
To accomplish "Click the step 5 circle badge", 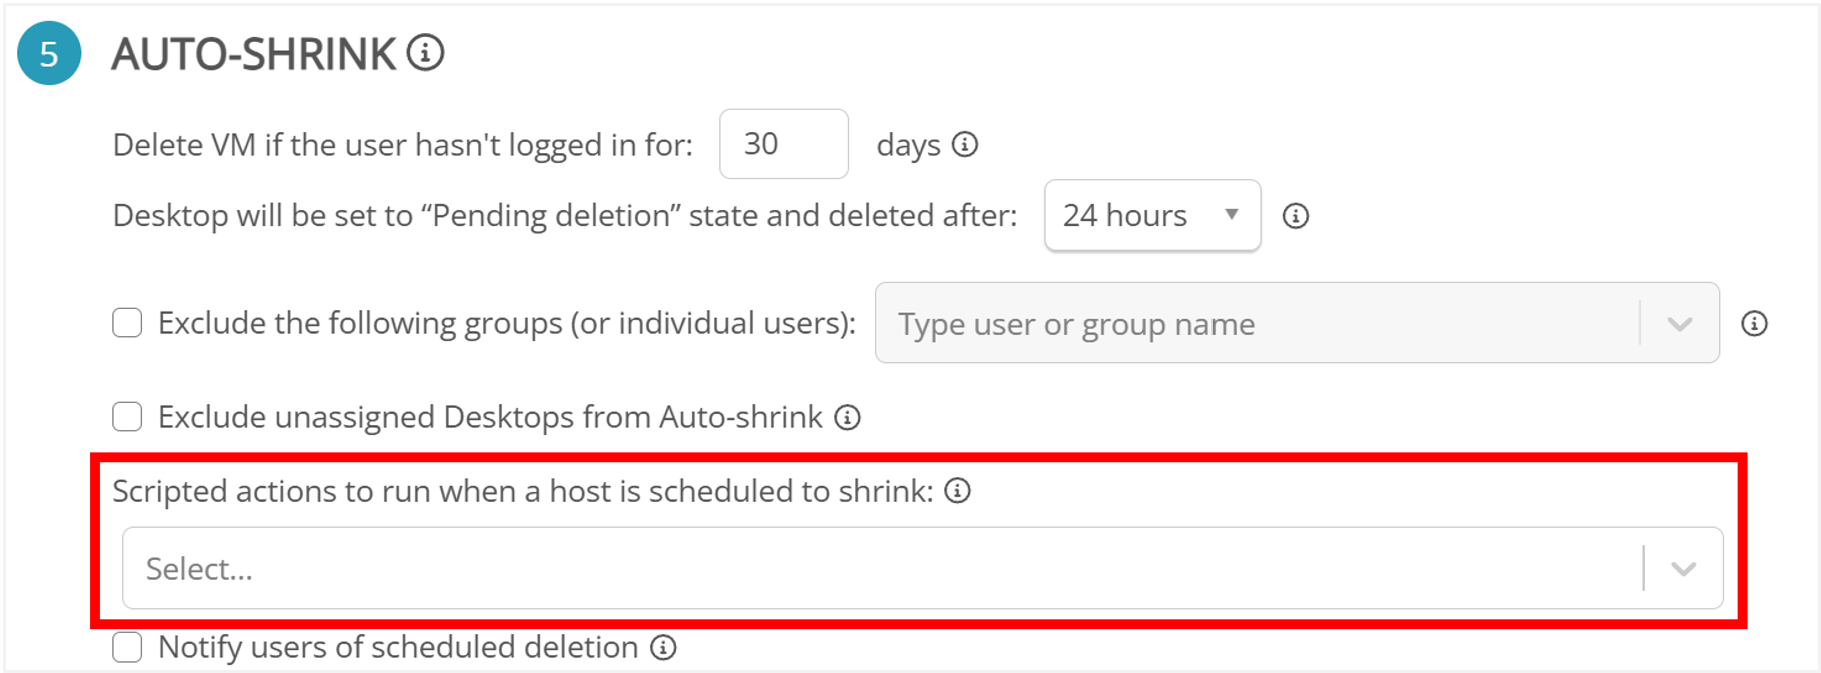I will pos(49,53).
